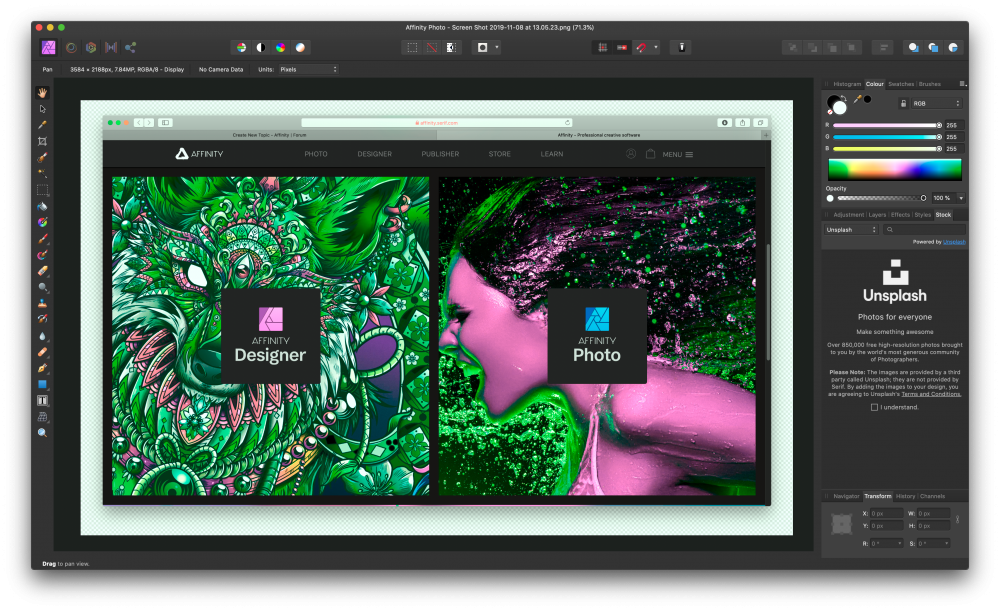
Task: Tick the I understand checkbox in Stock panel
Action: [x=874, y=407]
